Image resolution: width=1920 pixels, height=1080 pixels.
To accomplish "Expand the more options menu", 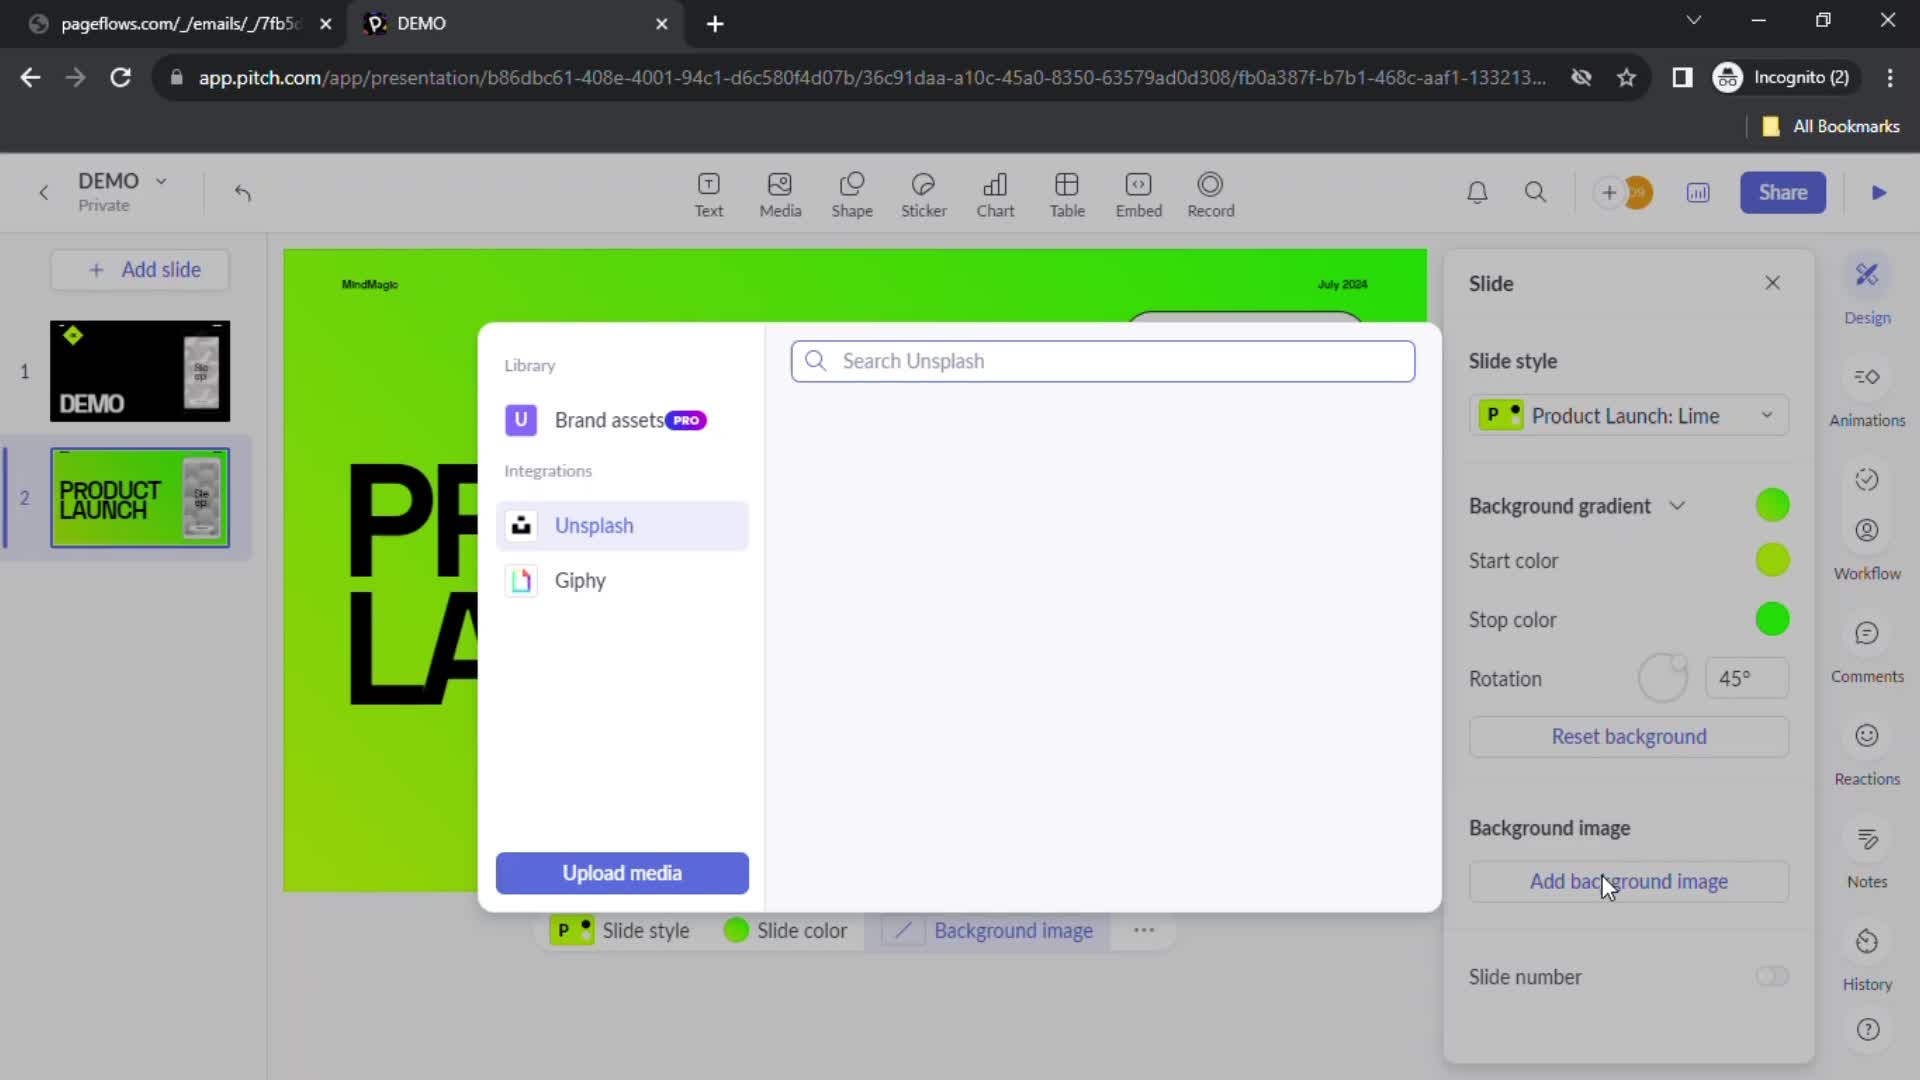I will (x=1142, y=930).
